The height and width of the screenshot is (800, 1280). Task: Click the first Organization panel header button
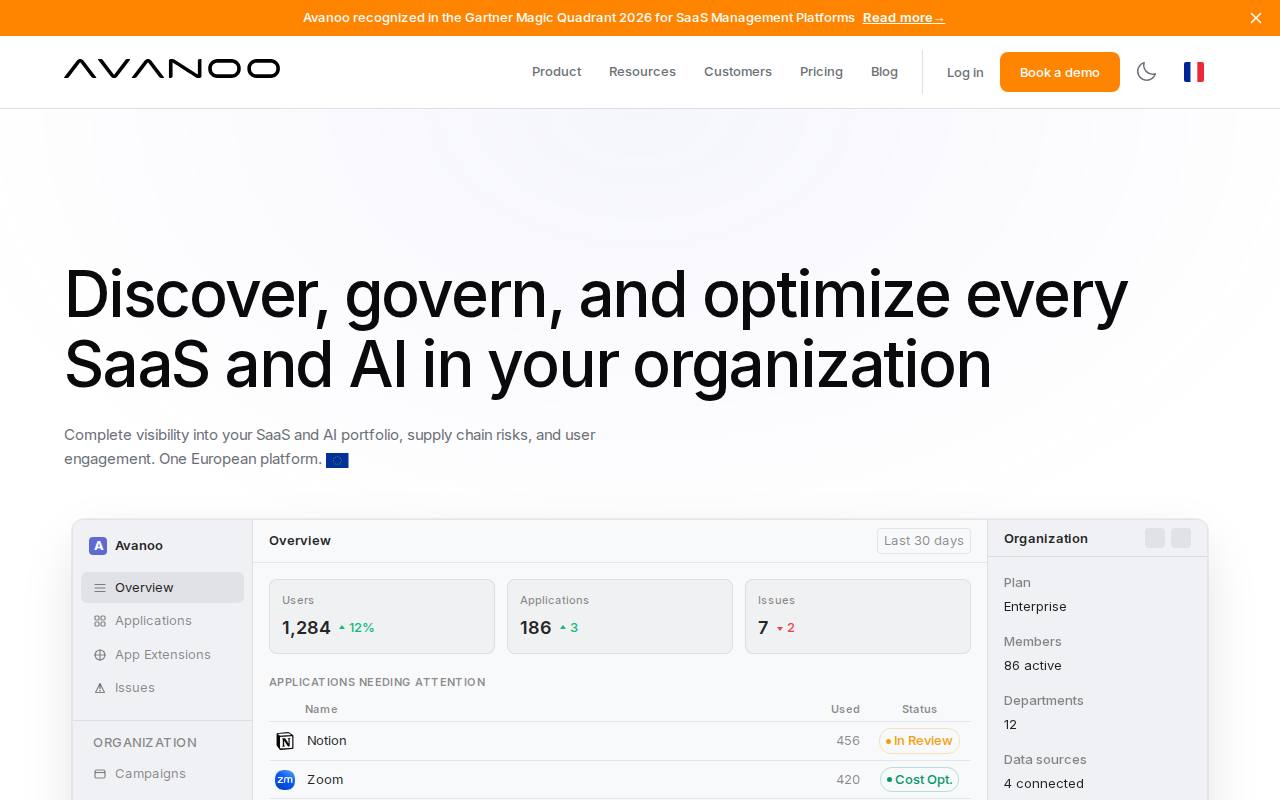1155,538
